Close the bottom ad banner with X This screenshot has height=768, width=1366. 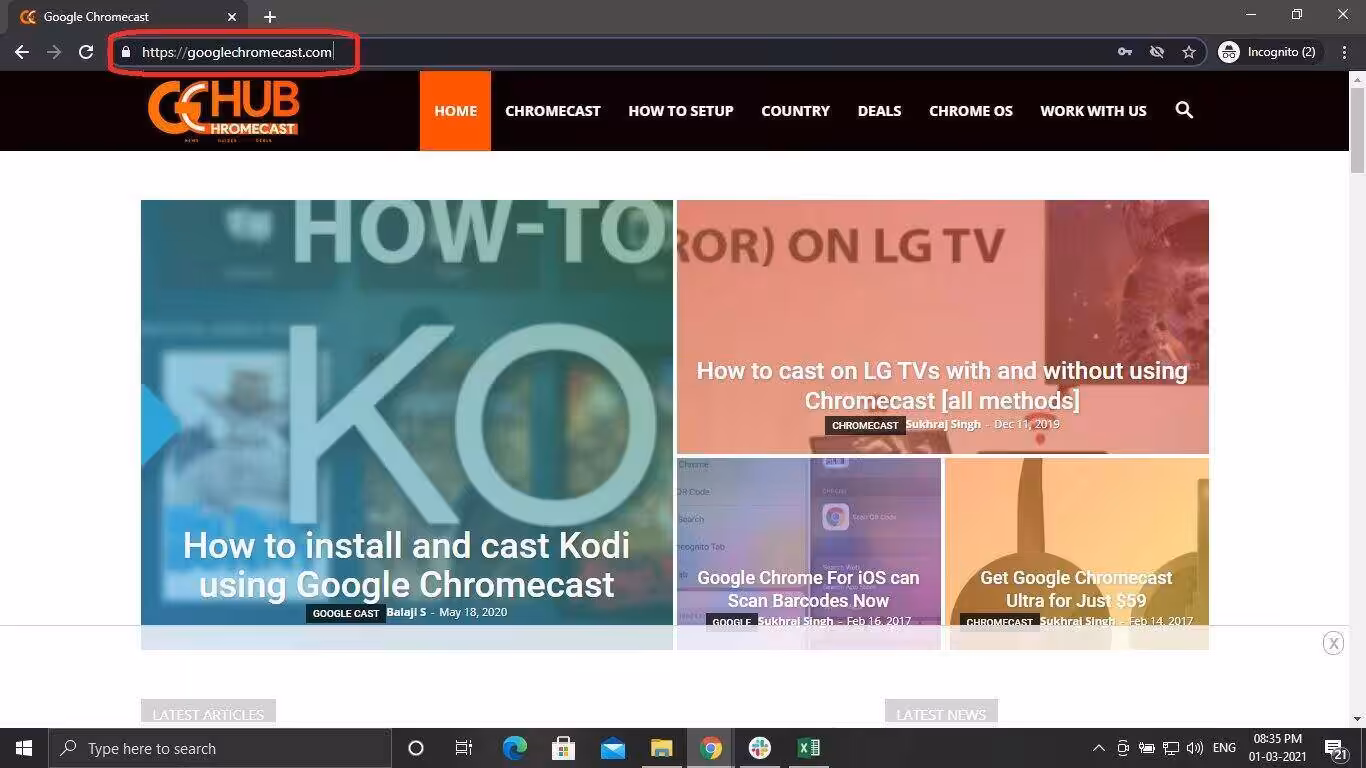[x=1333, y=643]
